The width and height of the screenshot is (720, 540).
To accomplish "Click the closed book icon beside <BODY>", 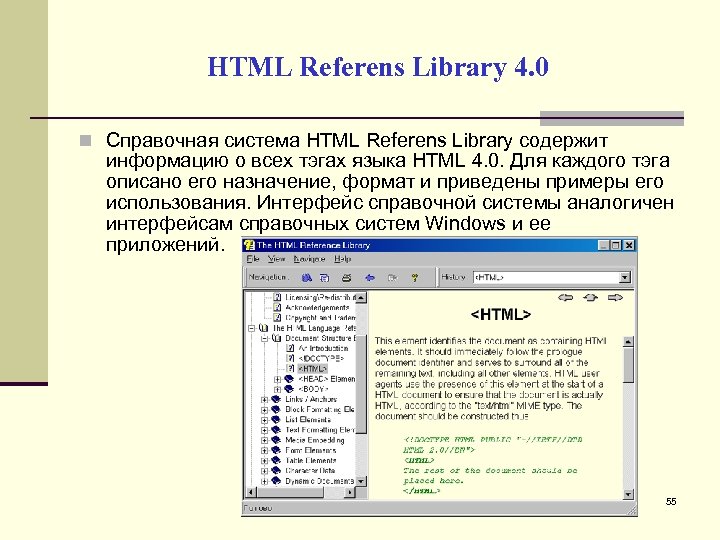I will (289, 389).
